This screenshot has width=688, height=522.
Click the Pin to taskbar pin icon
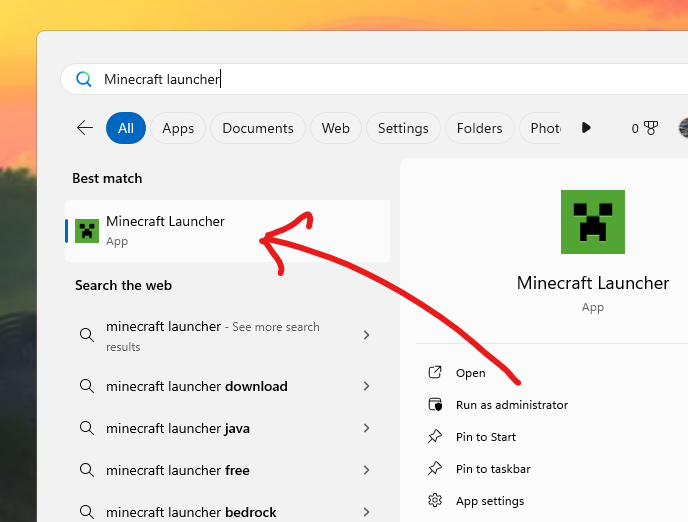pos(435,468)
